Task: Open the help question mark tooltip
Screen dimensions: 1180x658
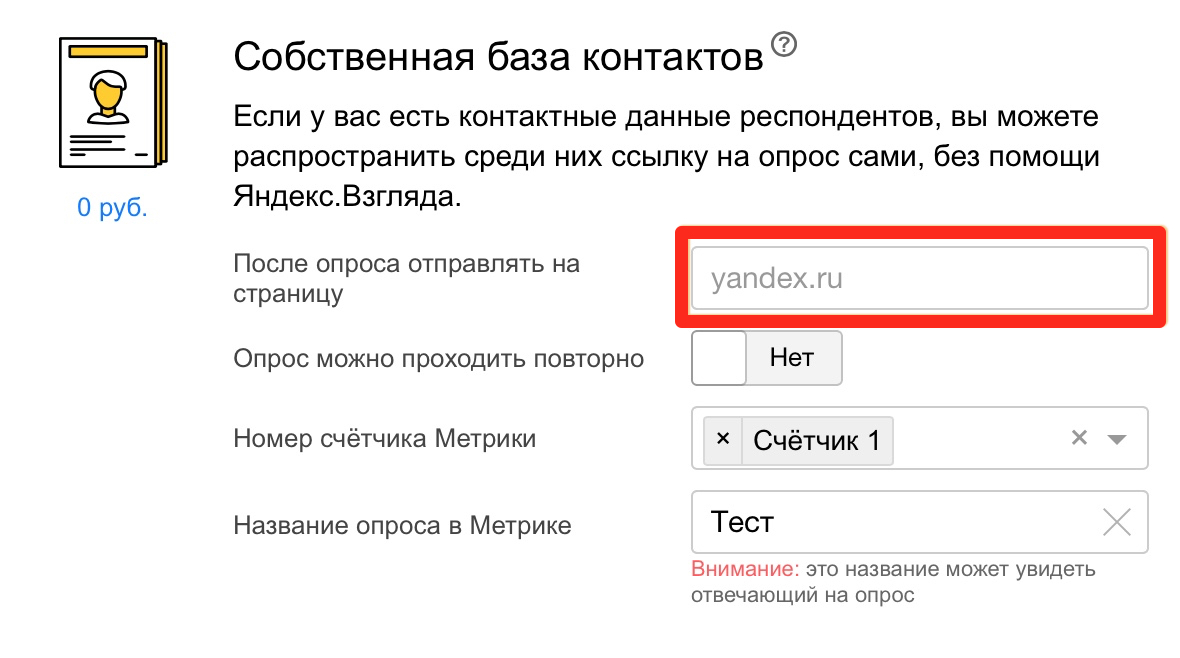Action: [786, 44]
